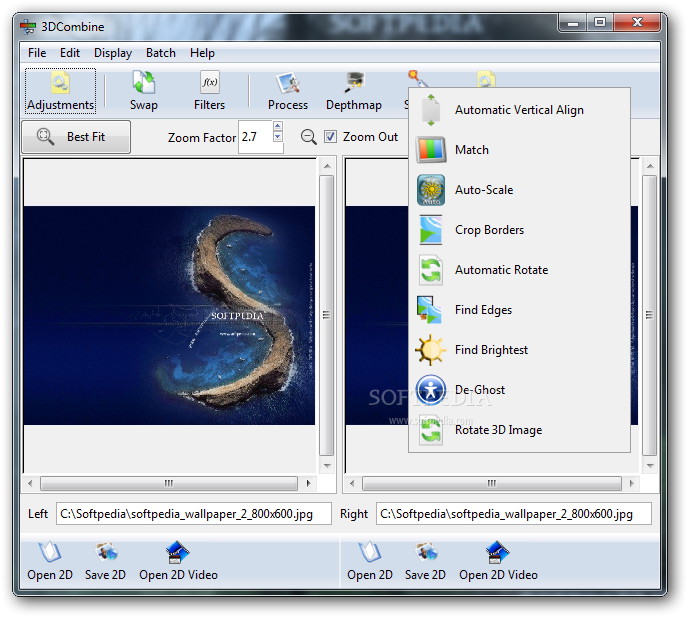This screenshot has width=688, height=617.
Task: Open the File menu
Action: (x=37, y=53)
